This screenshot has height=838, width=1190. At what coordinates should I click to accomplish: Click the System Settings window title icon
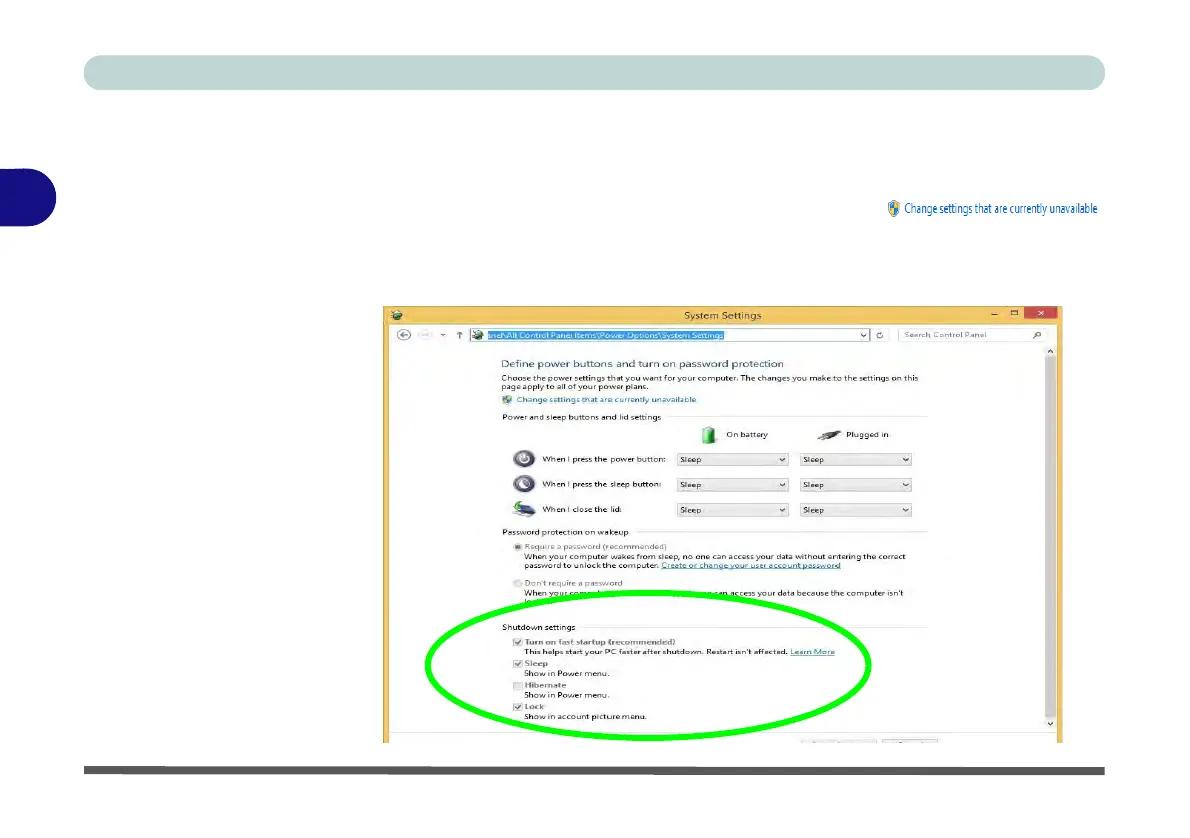tap(397, 315)
